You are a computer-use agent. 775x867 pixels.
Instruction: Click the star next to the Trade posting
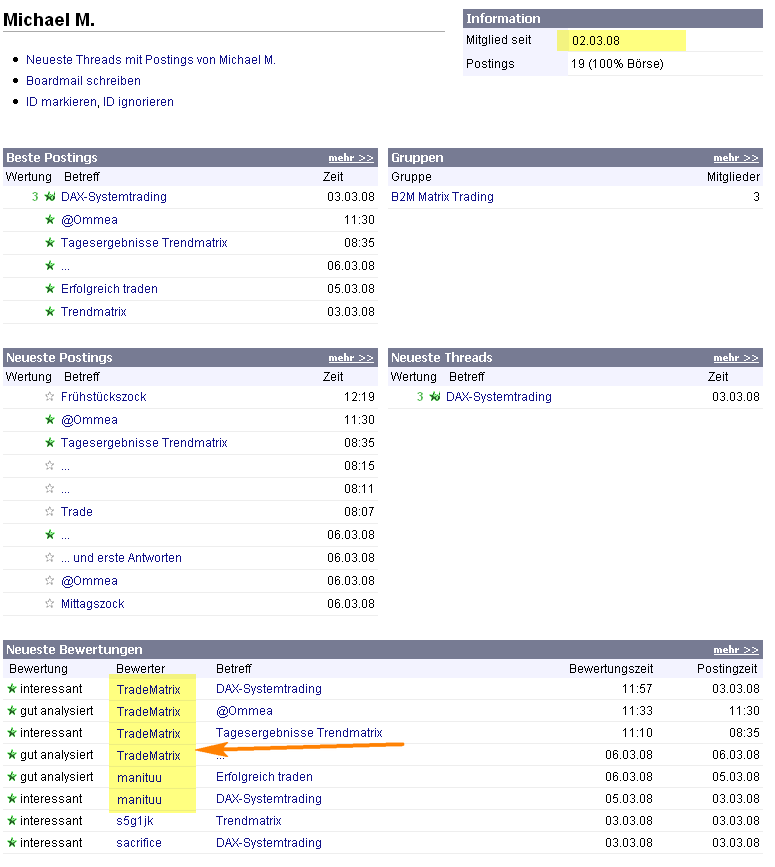tap(48, 512)
